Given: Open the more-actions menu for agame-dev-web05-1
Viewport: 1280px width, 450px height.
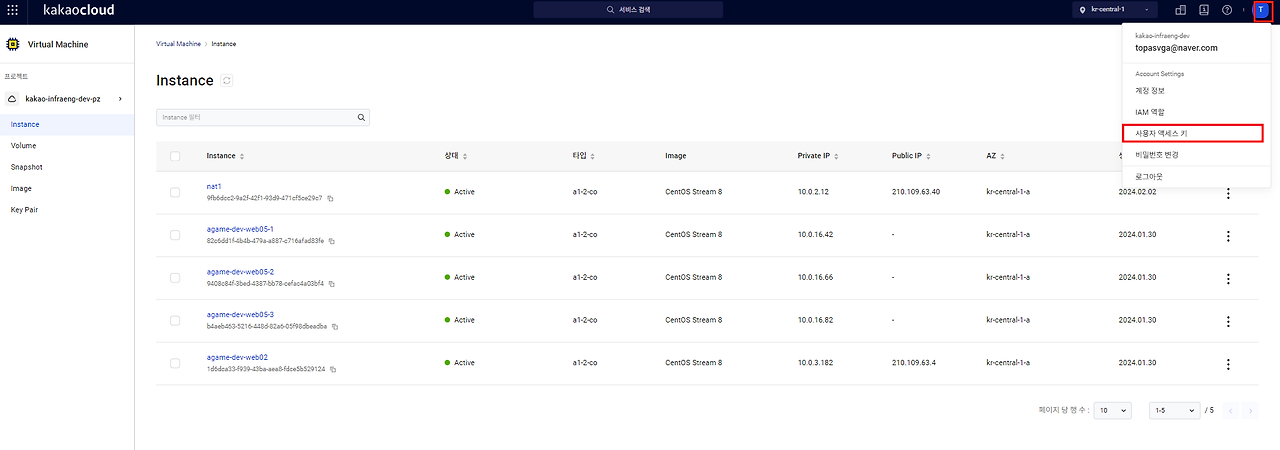Looking at the screenshot, I should click(x=1228, y=236).
